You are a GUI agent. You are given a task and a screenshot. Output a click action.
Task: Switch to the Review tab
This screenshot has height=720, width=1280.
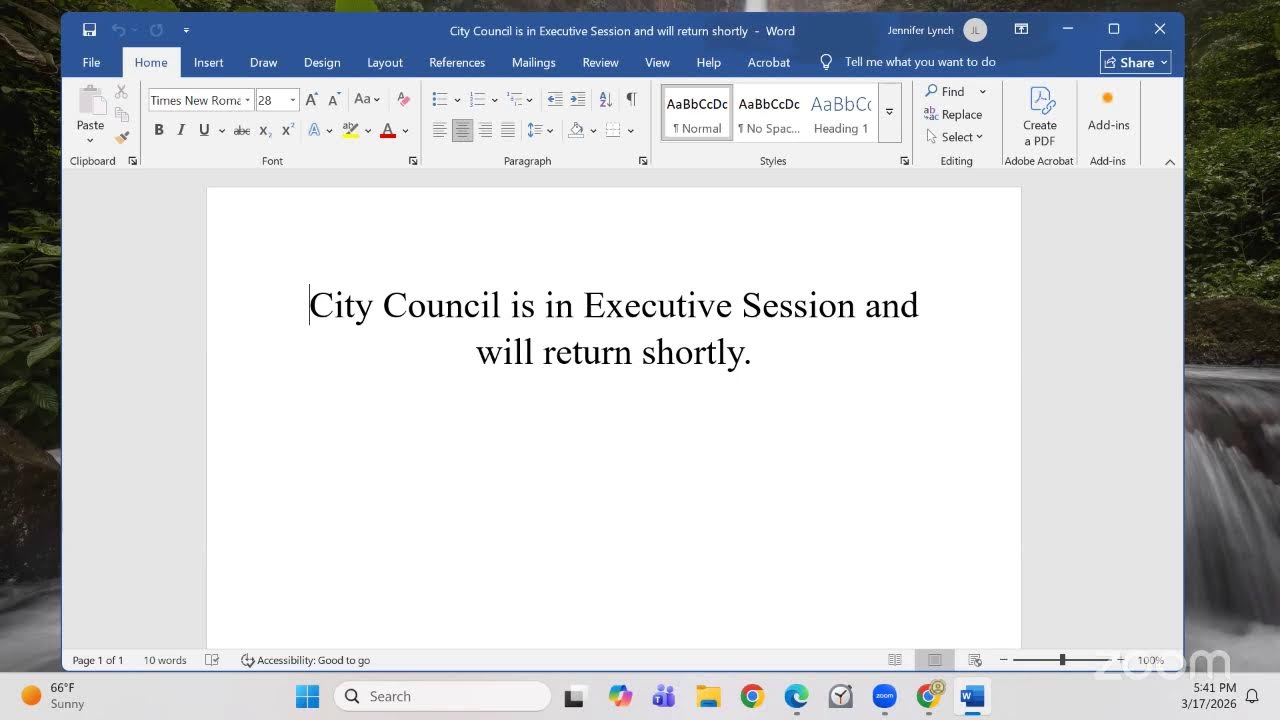pyautogui.click(x=600, y=62)
